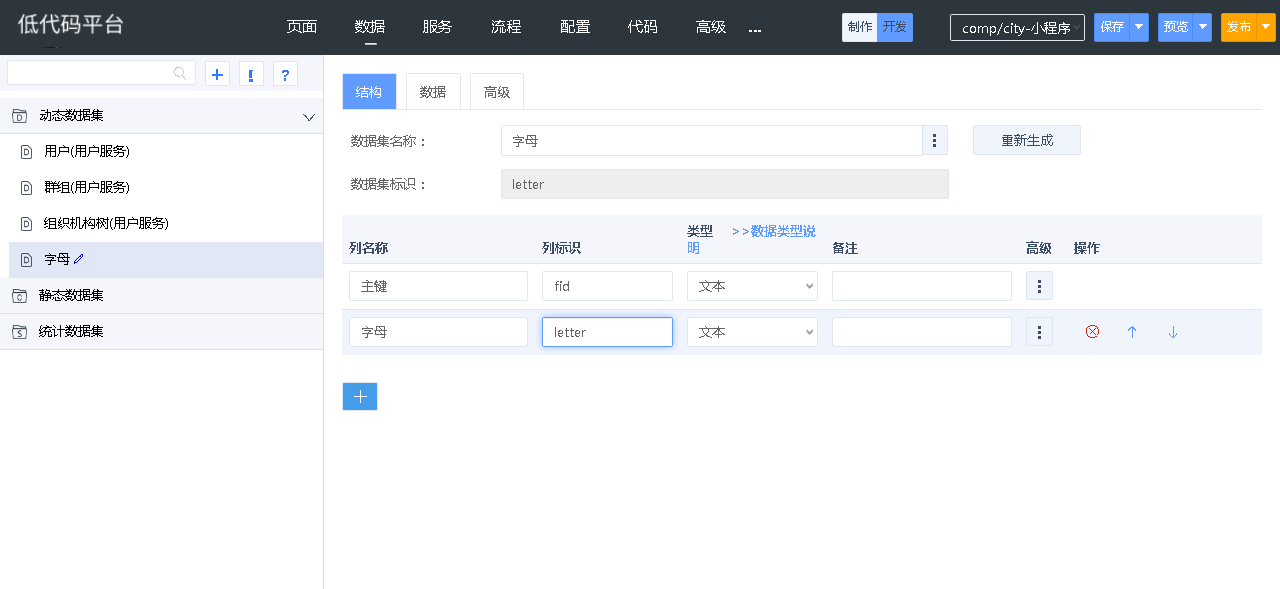Image resolution: width=1280 pixels, height=589 pixels.
Task: Switch to 开发 mode
Action: [x=895, y=28]
